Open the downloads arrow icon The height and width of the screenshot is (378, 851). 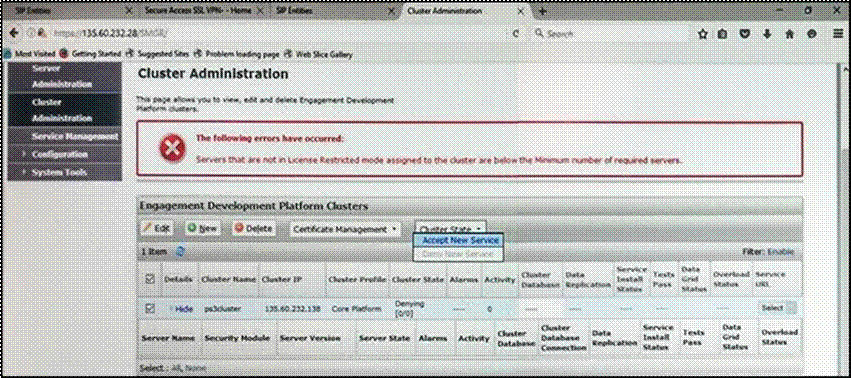[x=767, y=34]
